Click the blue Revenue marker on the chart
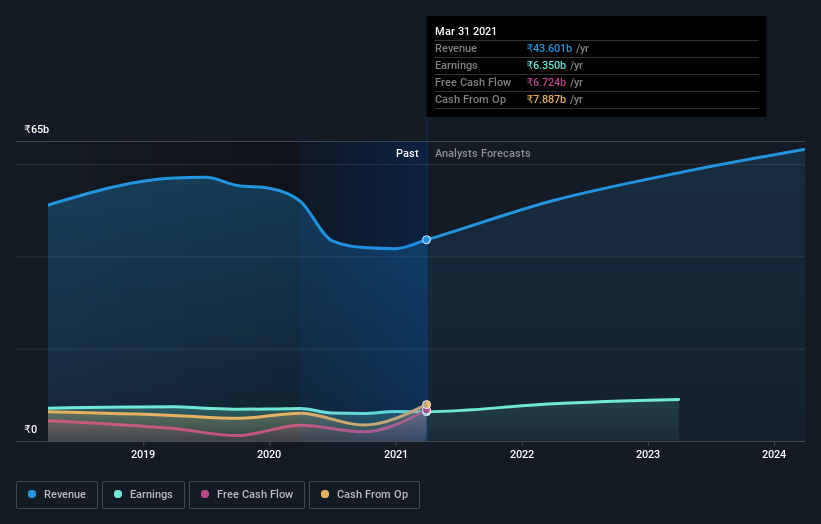The height and width of the screenshot is (524, 821). pos(426,240)
